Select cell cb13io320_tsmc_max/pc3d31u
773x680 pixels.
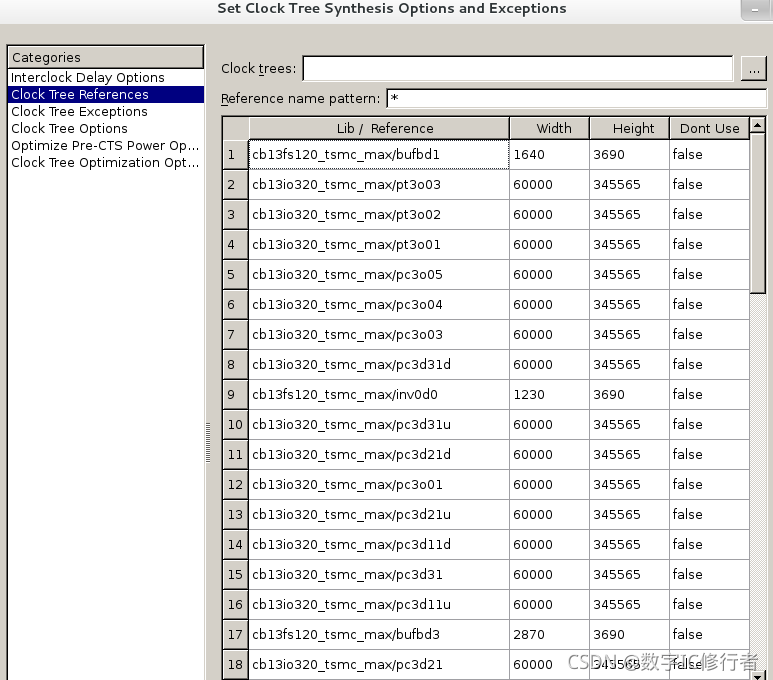379,425
